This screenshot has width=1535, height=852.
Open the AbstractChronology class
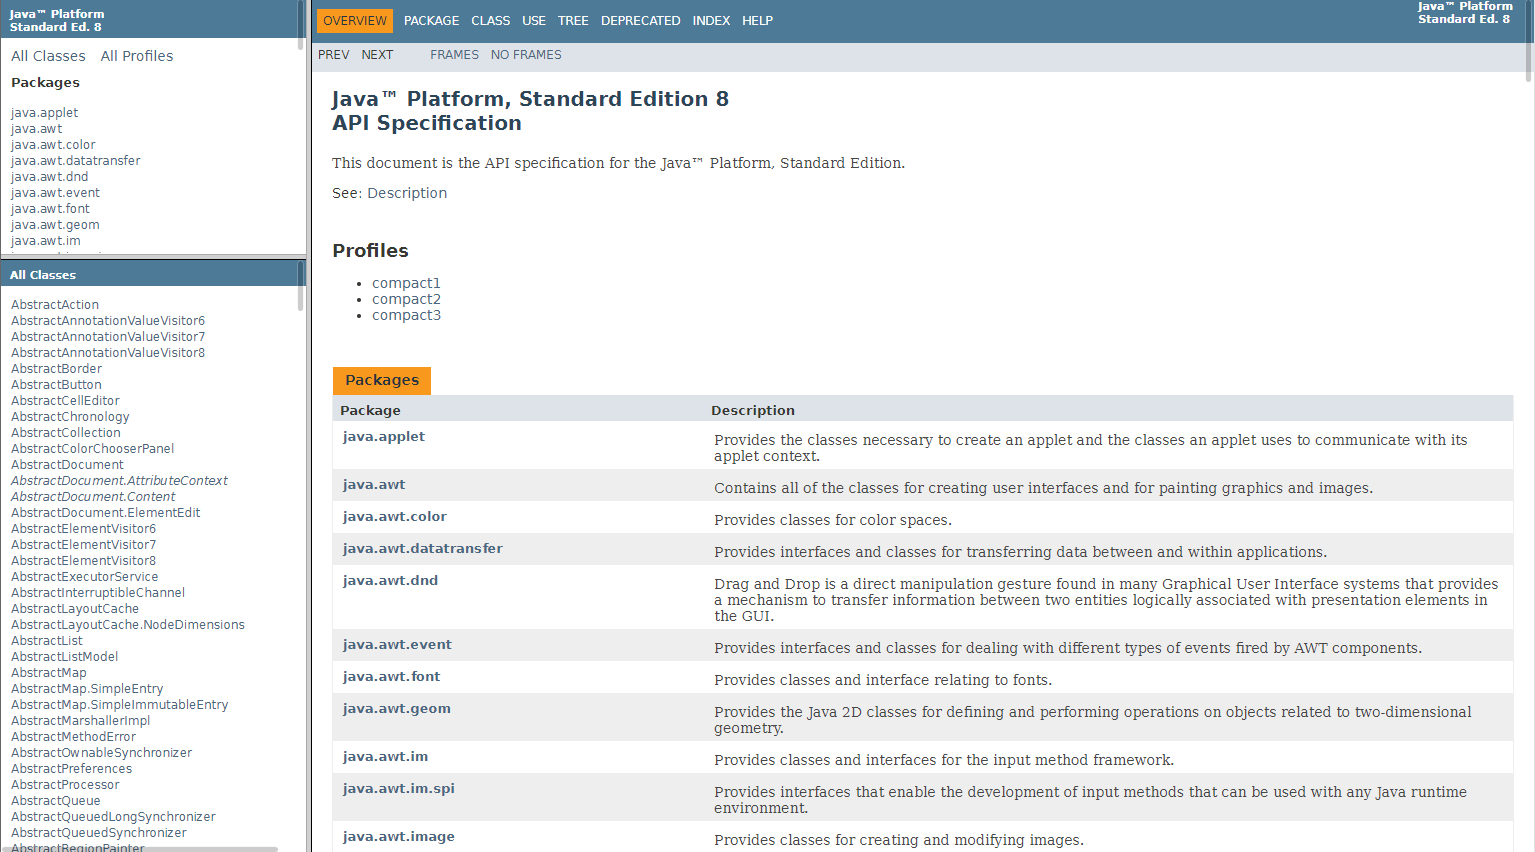click(70, 417)
